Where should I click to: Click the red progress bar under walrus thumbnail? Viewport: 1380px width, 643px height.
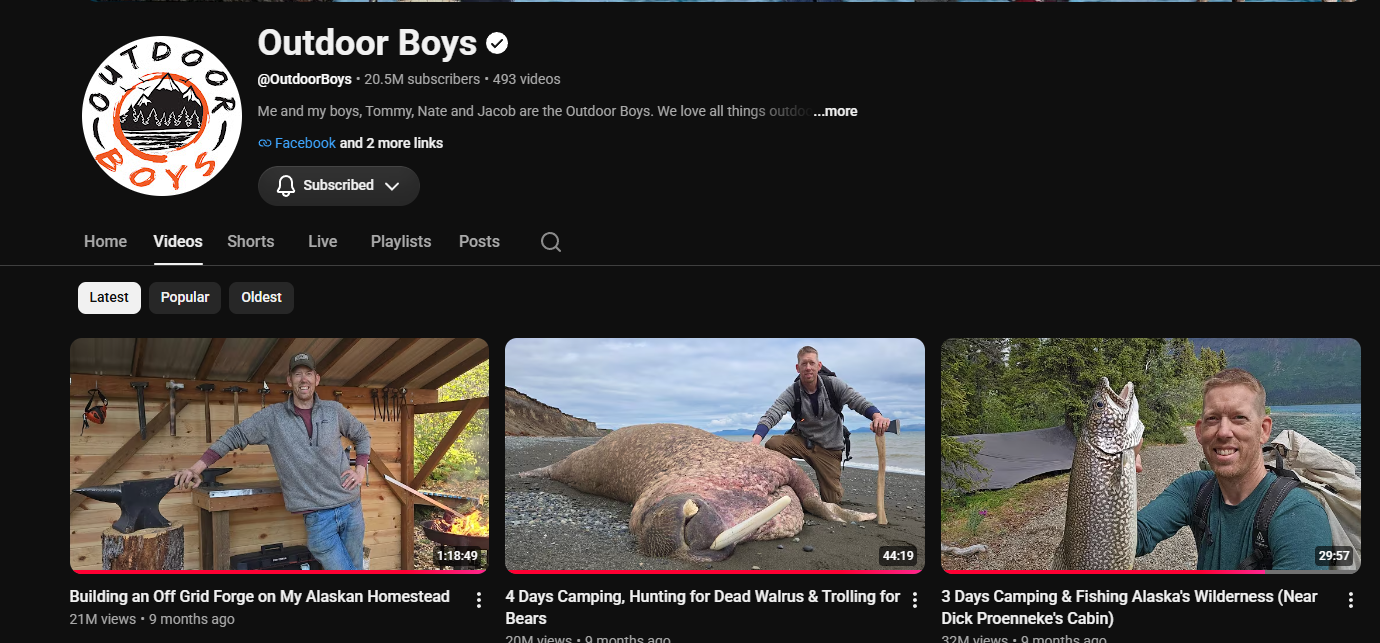point(715,571)
